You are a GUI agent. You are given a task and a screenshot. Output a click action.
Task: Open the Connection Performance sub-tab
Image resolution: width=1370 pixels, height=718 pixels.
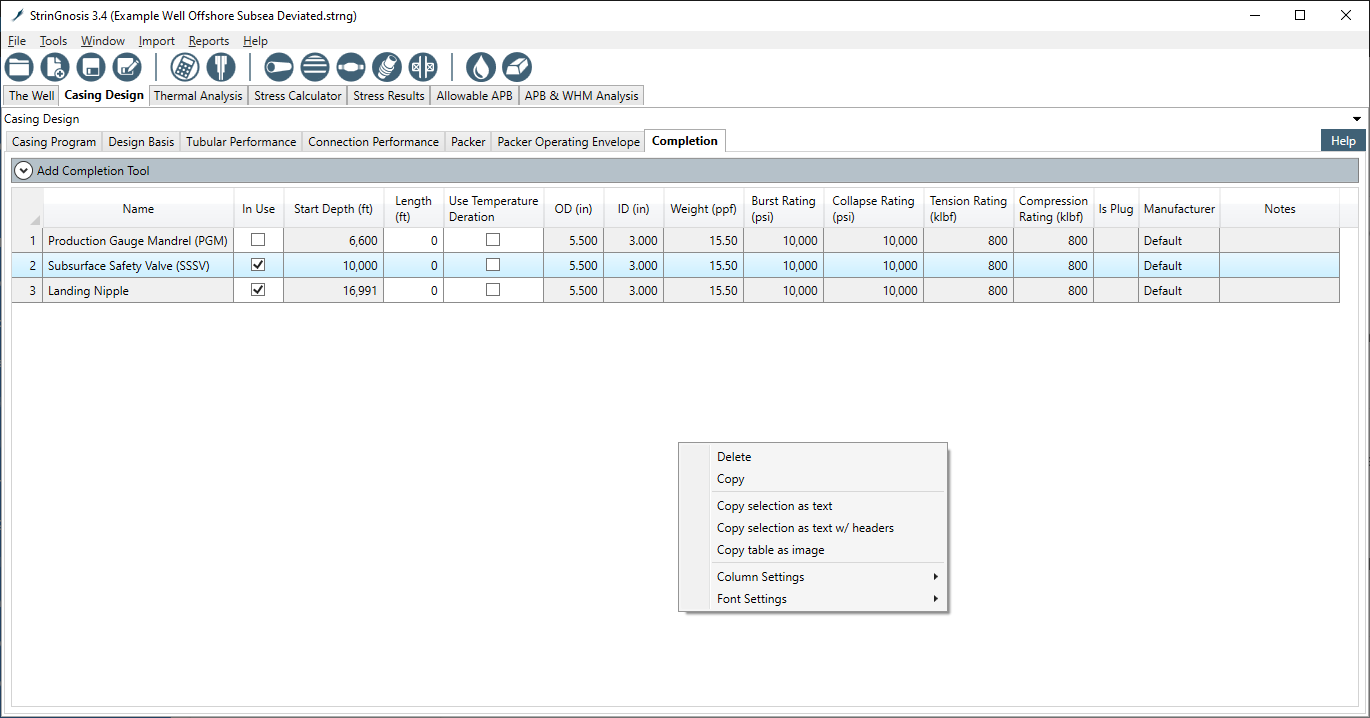(x=373, y=142)
